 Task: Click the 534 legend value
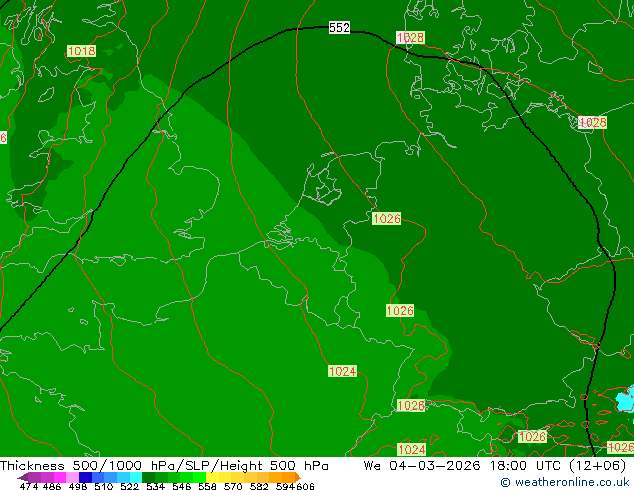tap(155, 486)
